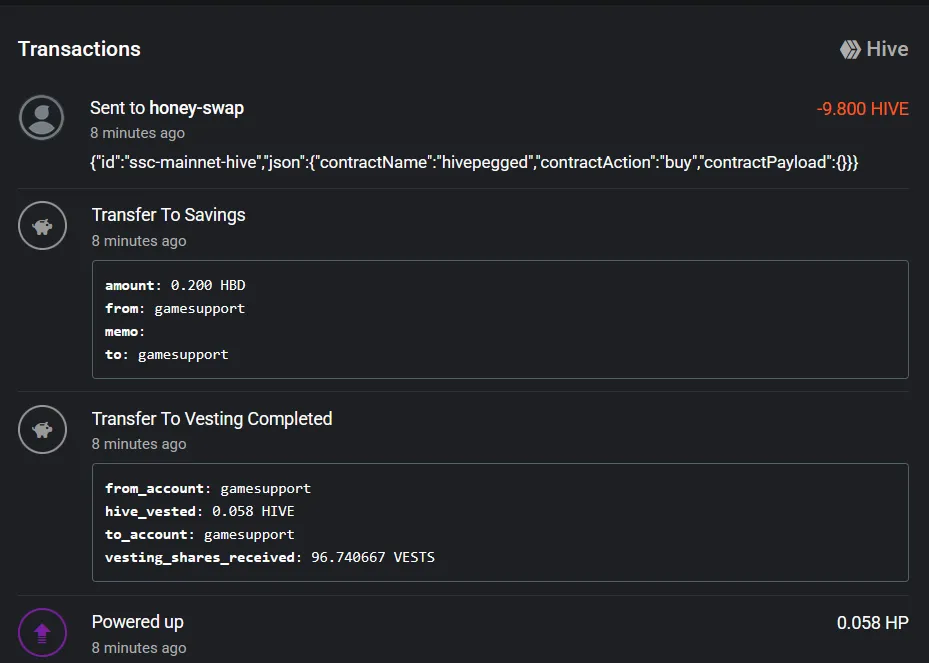Click the amount 0.200 HBD detail line

click(175, 285)
